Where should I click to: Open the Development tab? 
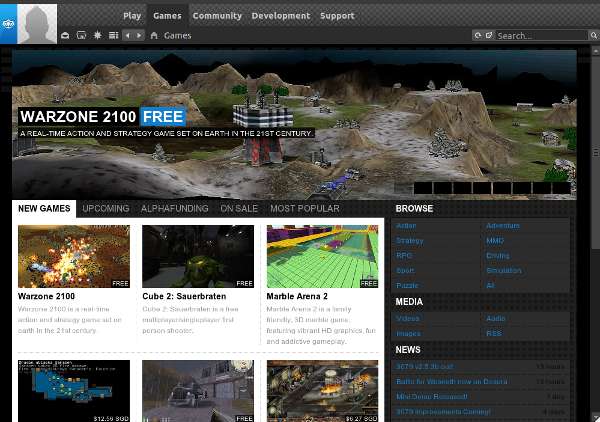(x=280, y=16)
